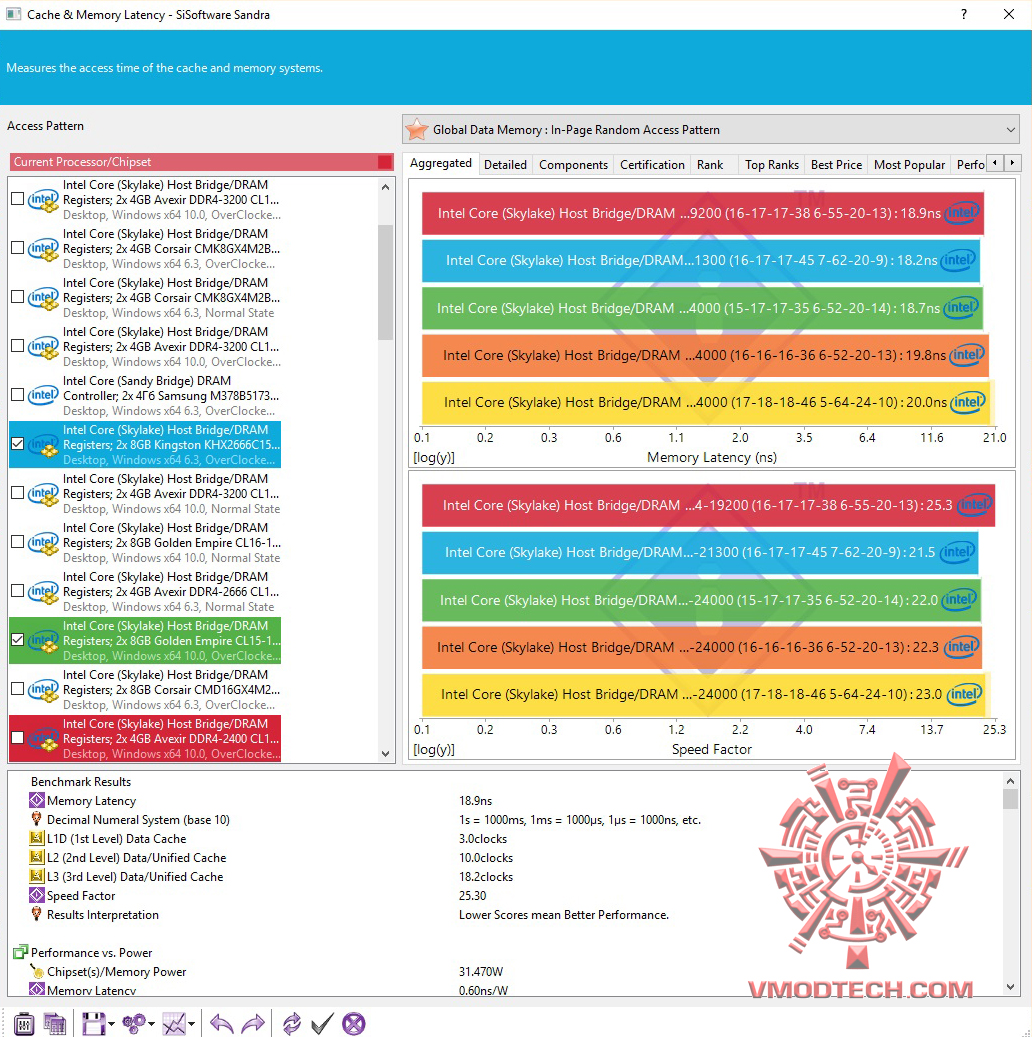Click the Current Processor/Chipset red header
Viewport: 1032px width, 1037px height.
pos(201,162)
